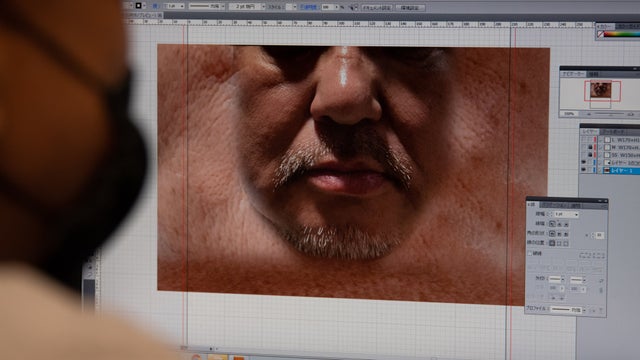Switch to the Navigator panel tab

pos(573,74)
